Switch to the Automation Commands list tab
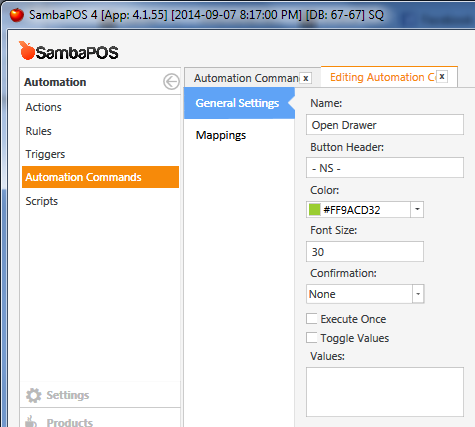475x427 pixels. (x=247, y=78)
